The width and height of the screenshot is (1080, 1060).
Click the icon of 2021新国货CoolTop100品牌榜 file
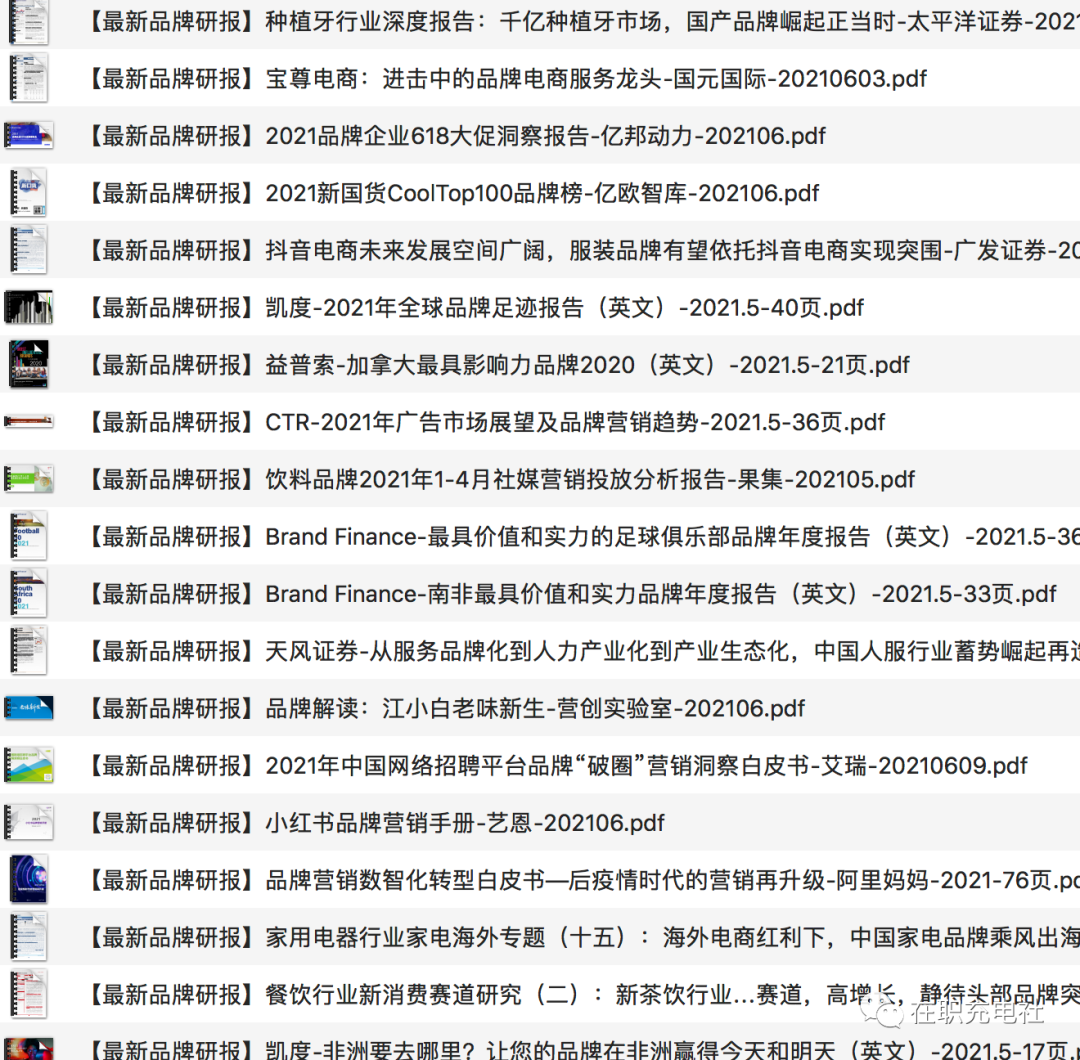[x=28, y=193]
